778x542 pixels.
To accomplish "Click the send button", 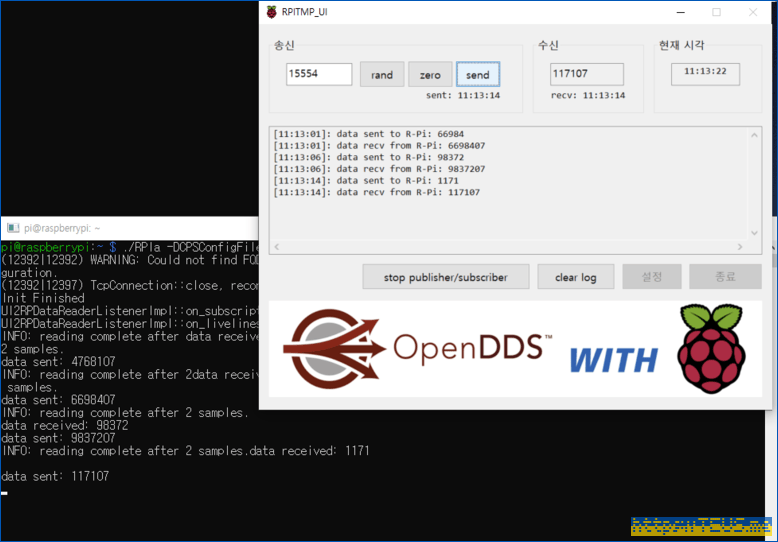I will click(478, 74).
